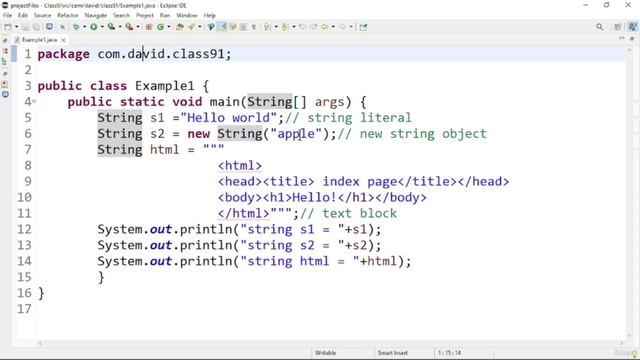Open the New wizard dropdown arrow
Viewport: 640px width, 360px height.
tap(17, 27)
